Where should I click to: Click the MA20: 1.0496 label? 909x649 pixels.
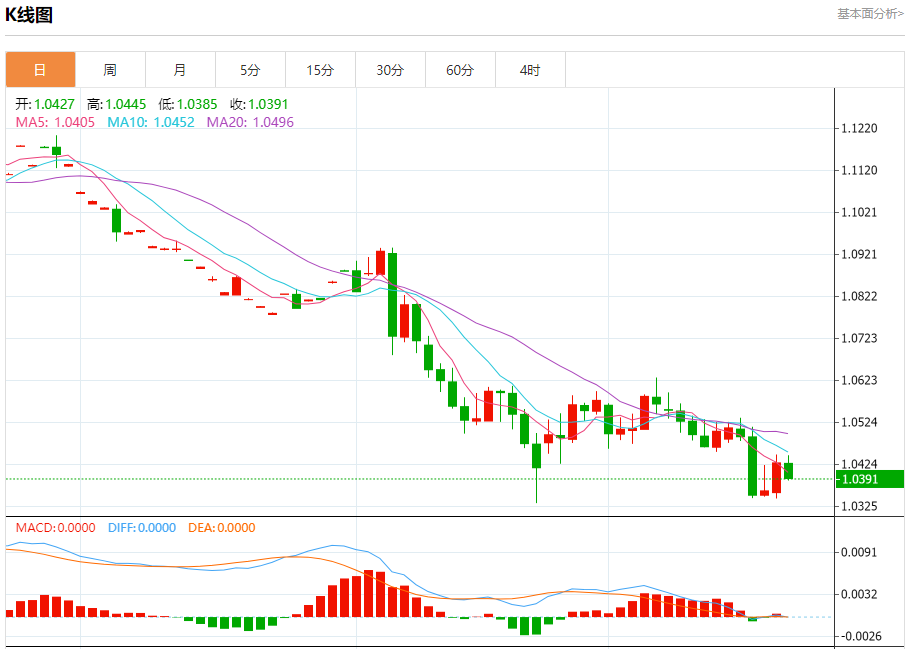click(x=250, y=122)
